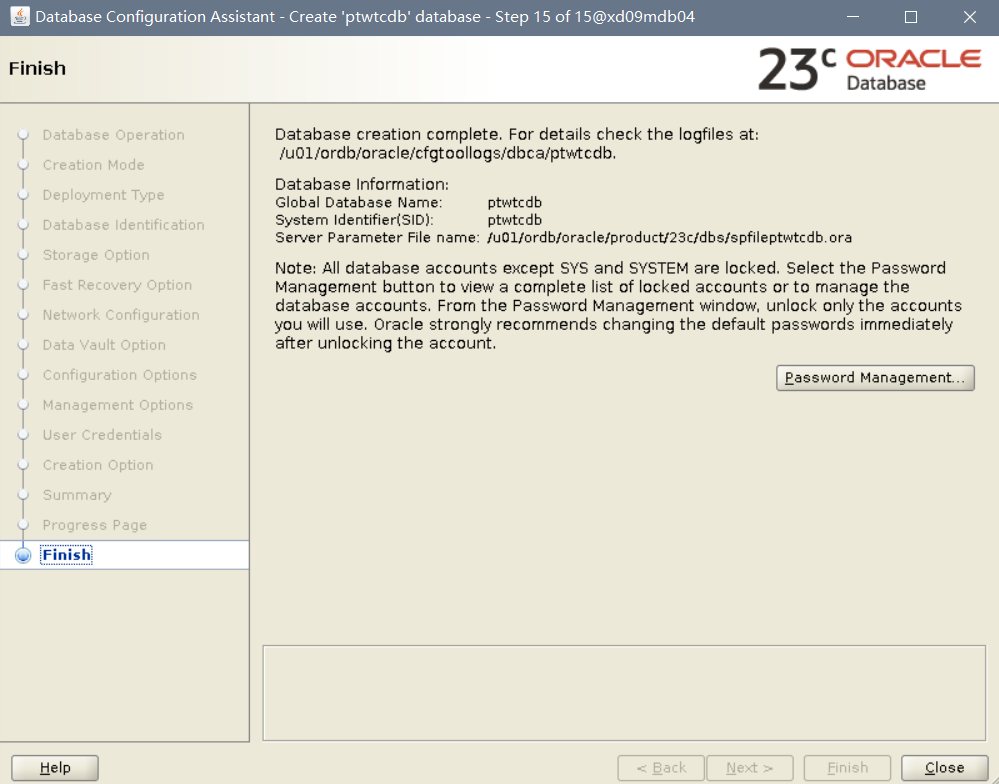Select the Progress Page step
999x784 pixels.
(x=95, y=525)
